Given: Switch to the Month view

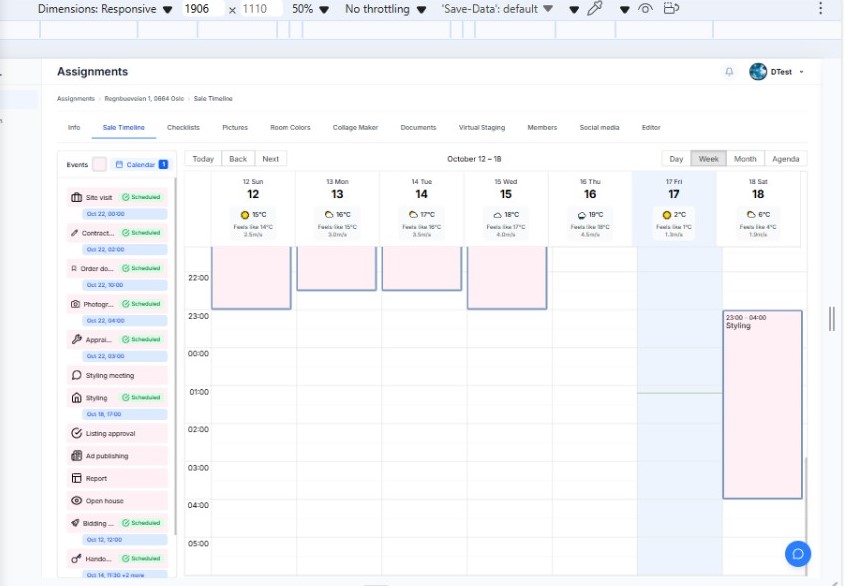Looking at the screenshot, I should (745, 159).
